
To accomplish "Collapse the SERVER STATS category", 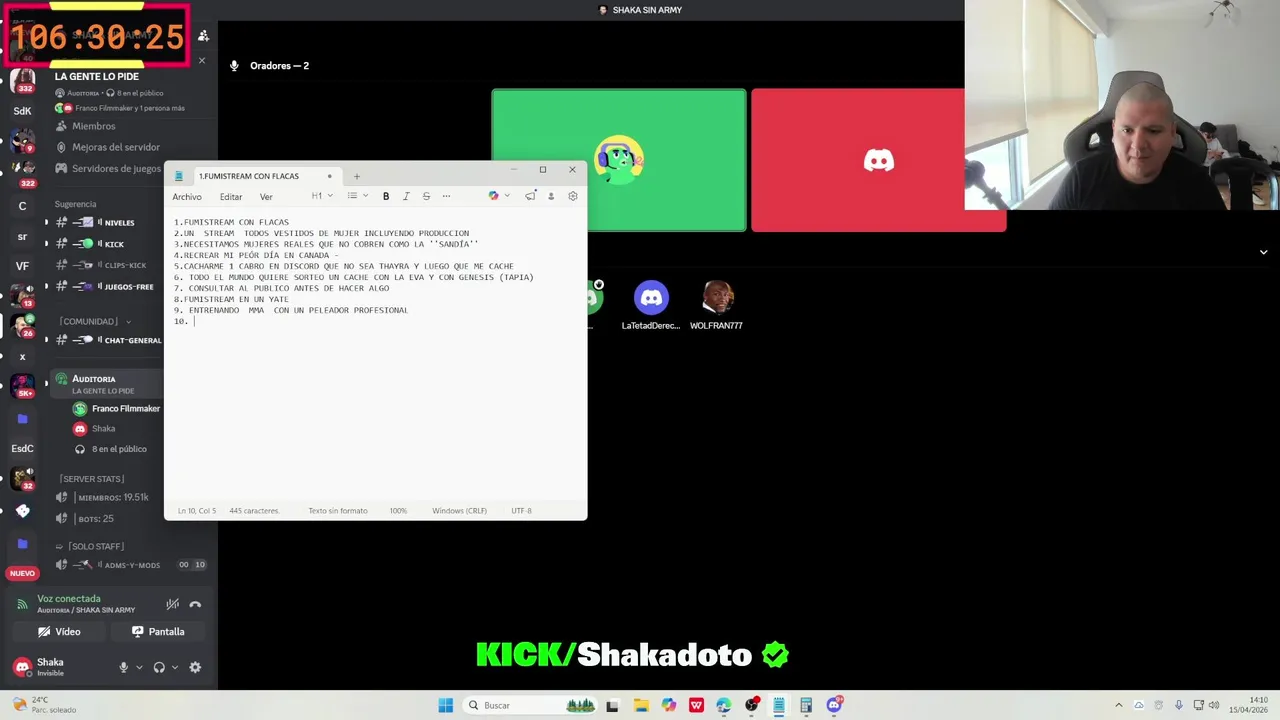I will point(91,479).
